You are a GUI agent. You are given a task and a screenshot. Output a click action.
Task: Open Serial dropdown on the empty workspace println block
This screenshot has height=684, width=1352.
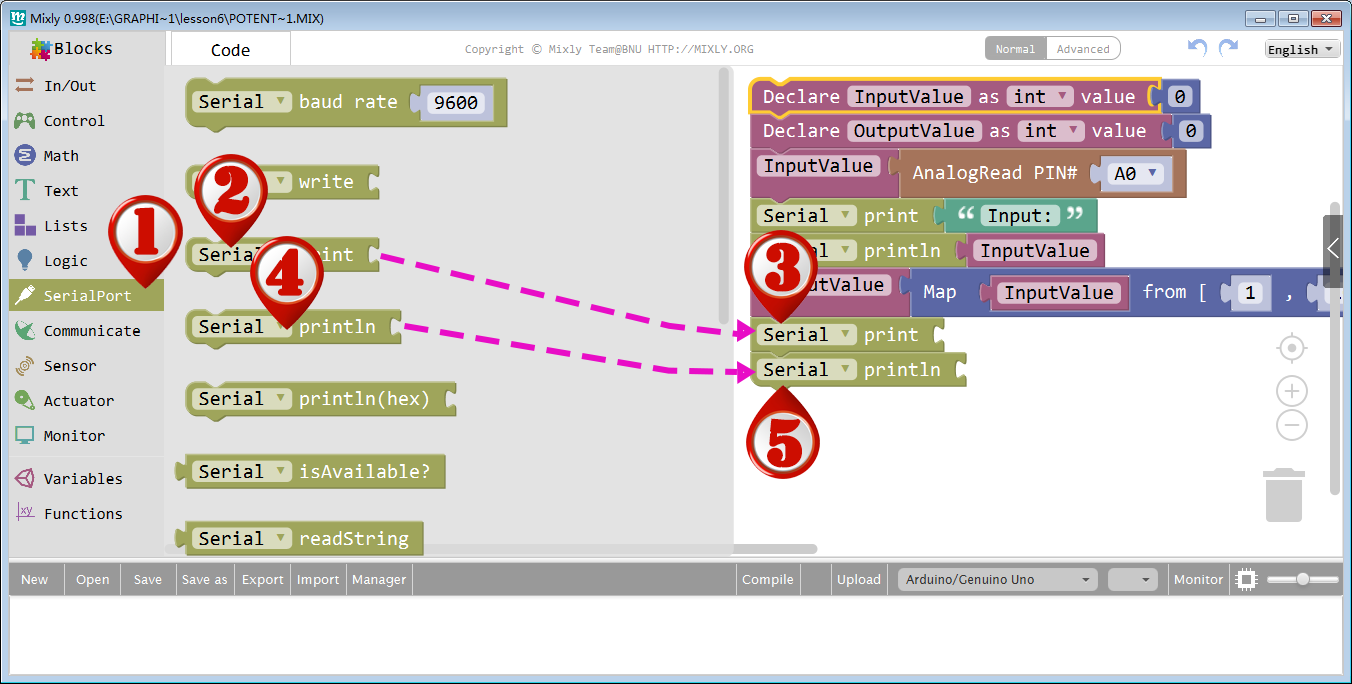pos(807,370)
